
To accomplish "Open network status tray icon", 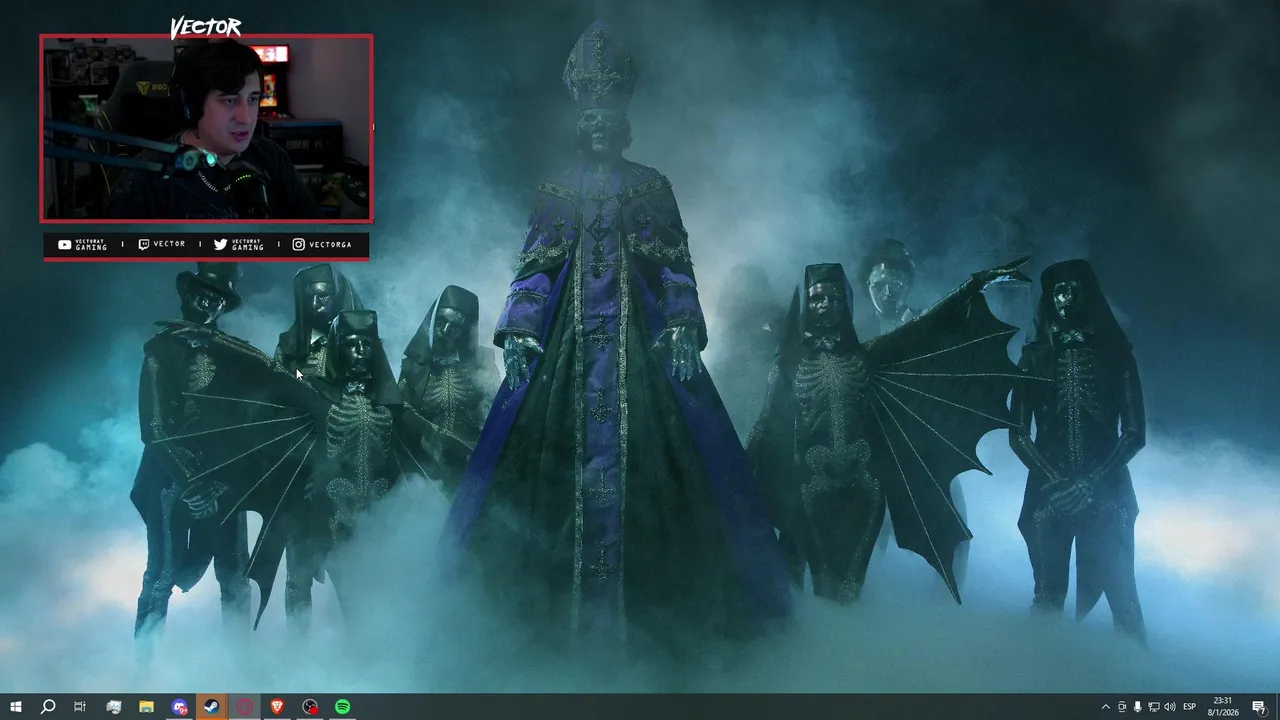I will pyautogui.click(x=1154, y=707).
